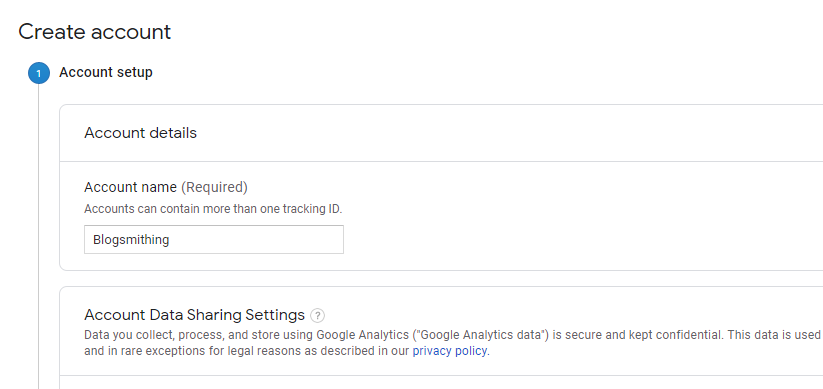Click the vertical stepper line below step 1
Viewport: 823px width, 389px height.
[38, 236]
